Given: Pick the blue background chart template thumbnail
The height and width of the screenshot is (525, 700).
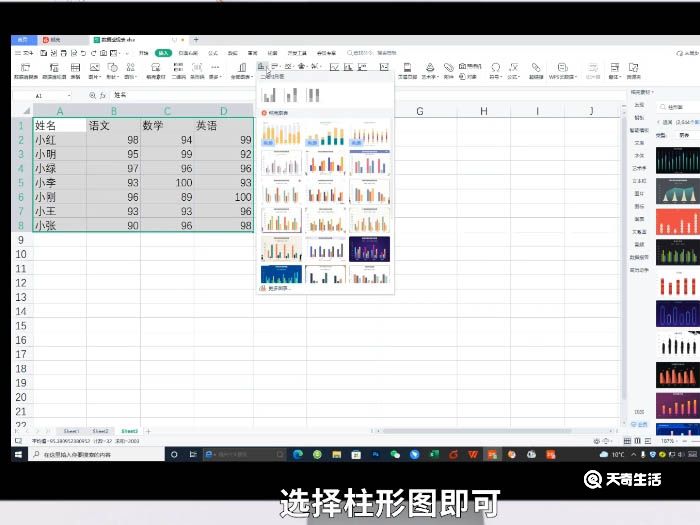Looking at the screenshot, I should pos(281,274).
